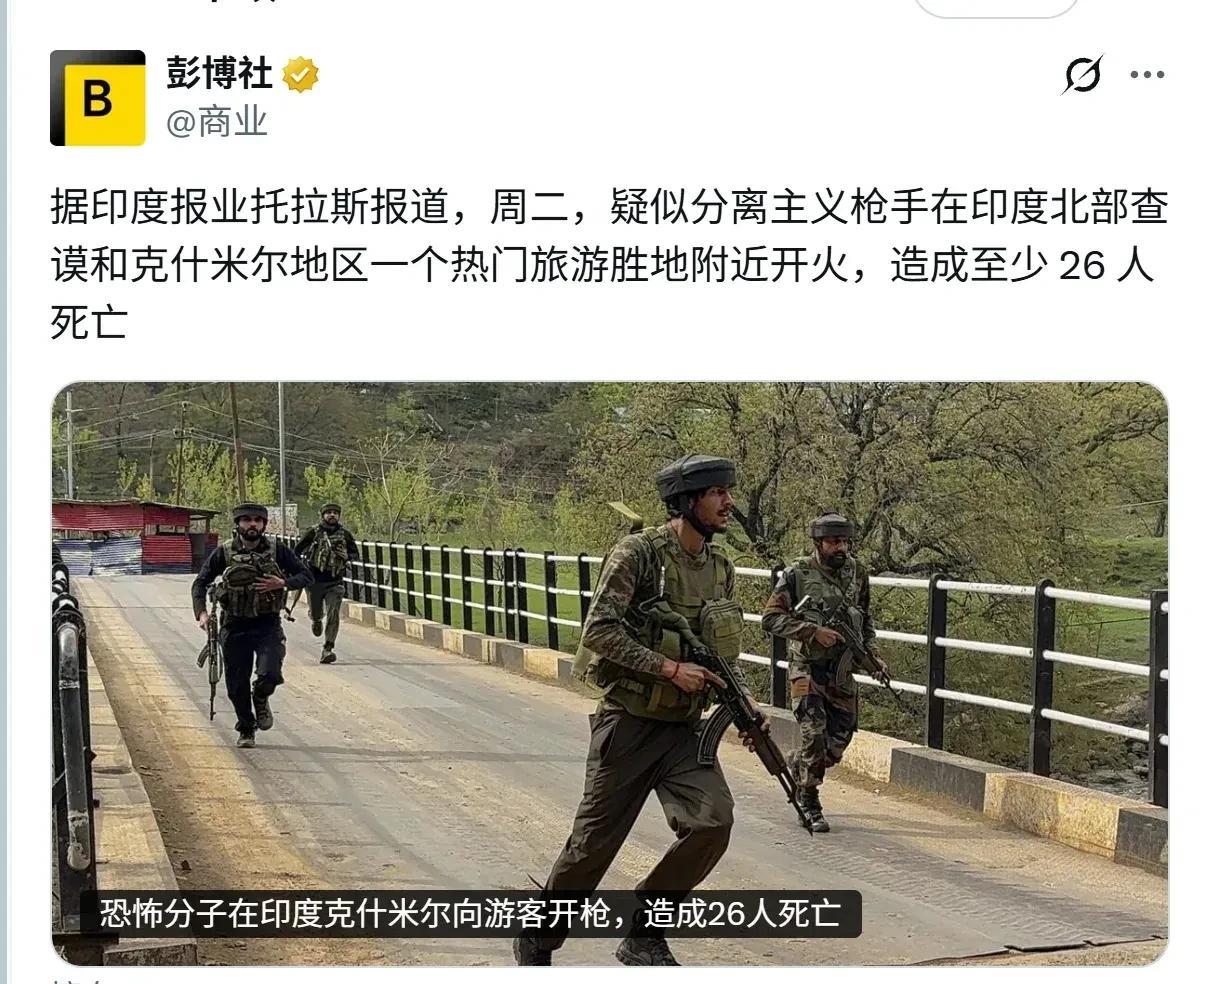Open the Grok slashed-circle icon
Viewport: 1207px width, 984px height.
[x=1083, y=74]
